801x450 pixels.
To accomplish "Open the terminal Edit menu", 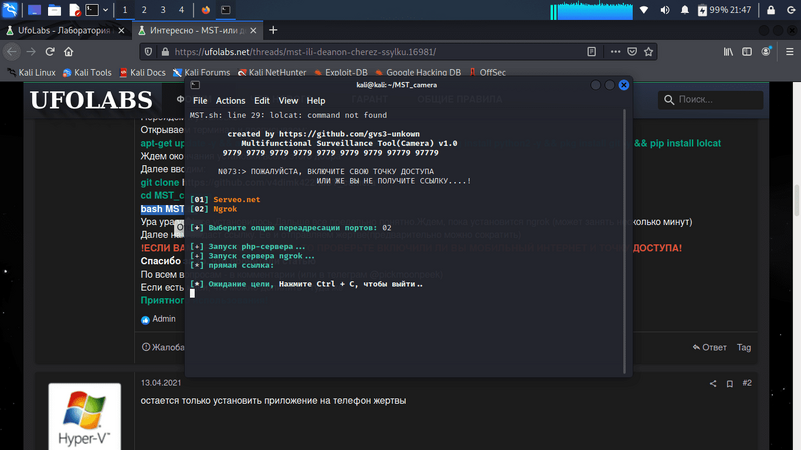I will coord(262,101).
